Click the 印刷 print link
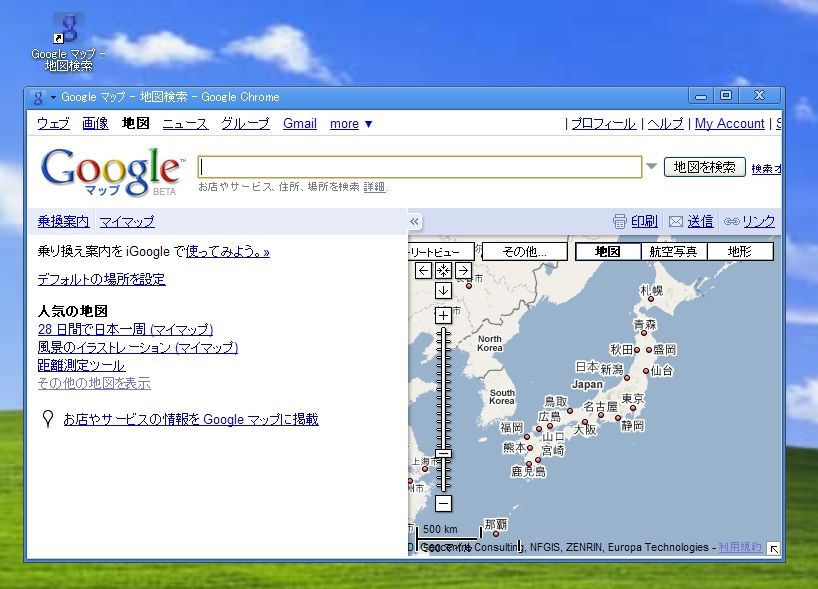 644,222
